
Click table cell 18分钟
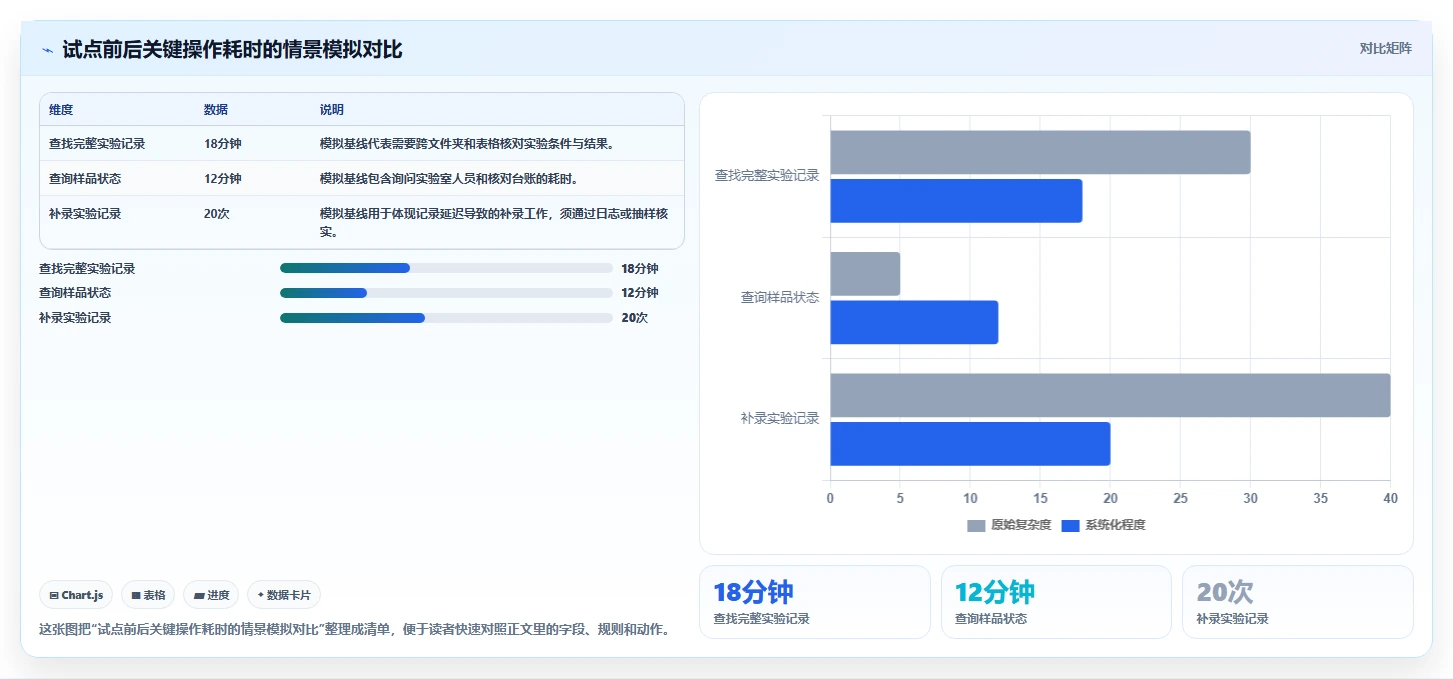tap(223, 144)
